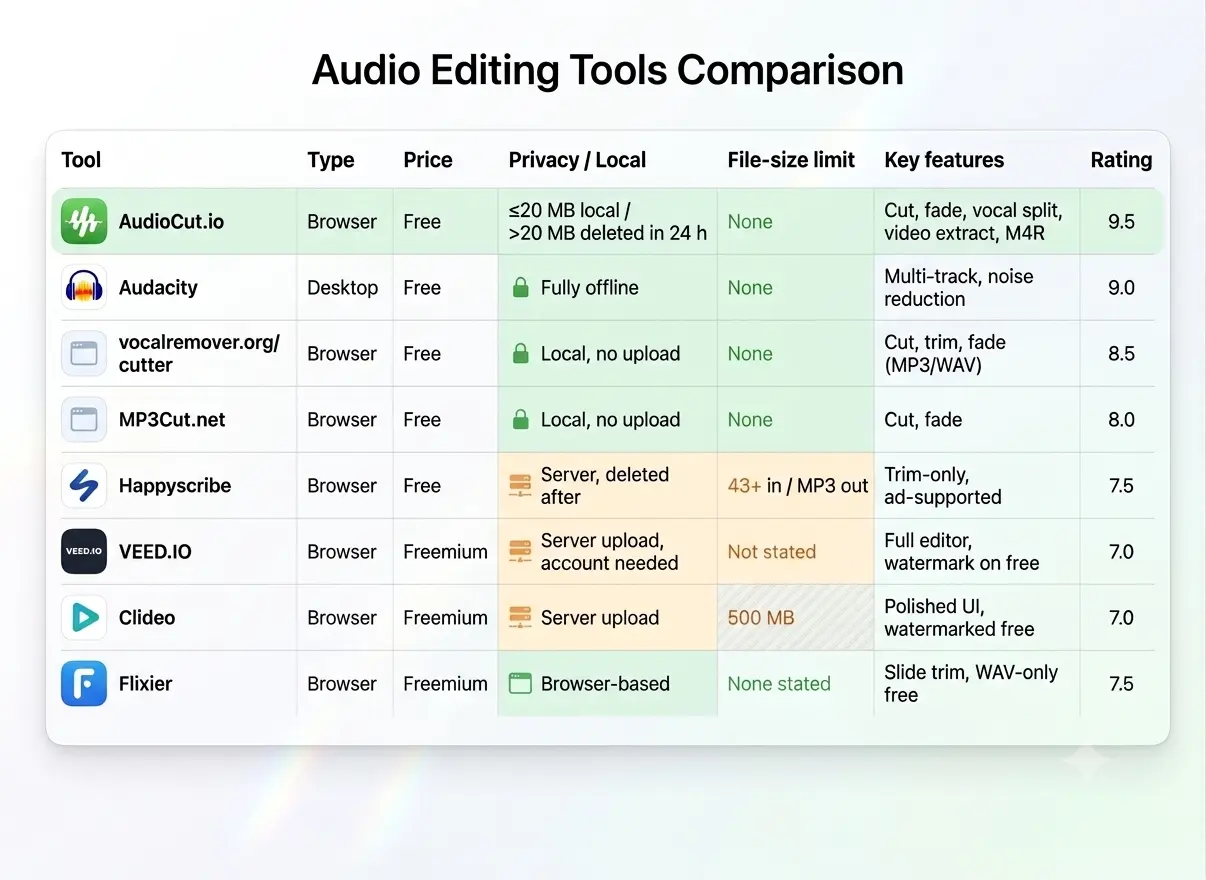Click the Freemium price cell for VEED.IO
The height and width of the screenshot is (880, 1206).
(x=445, y=552)
